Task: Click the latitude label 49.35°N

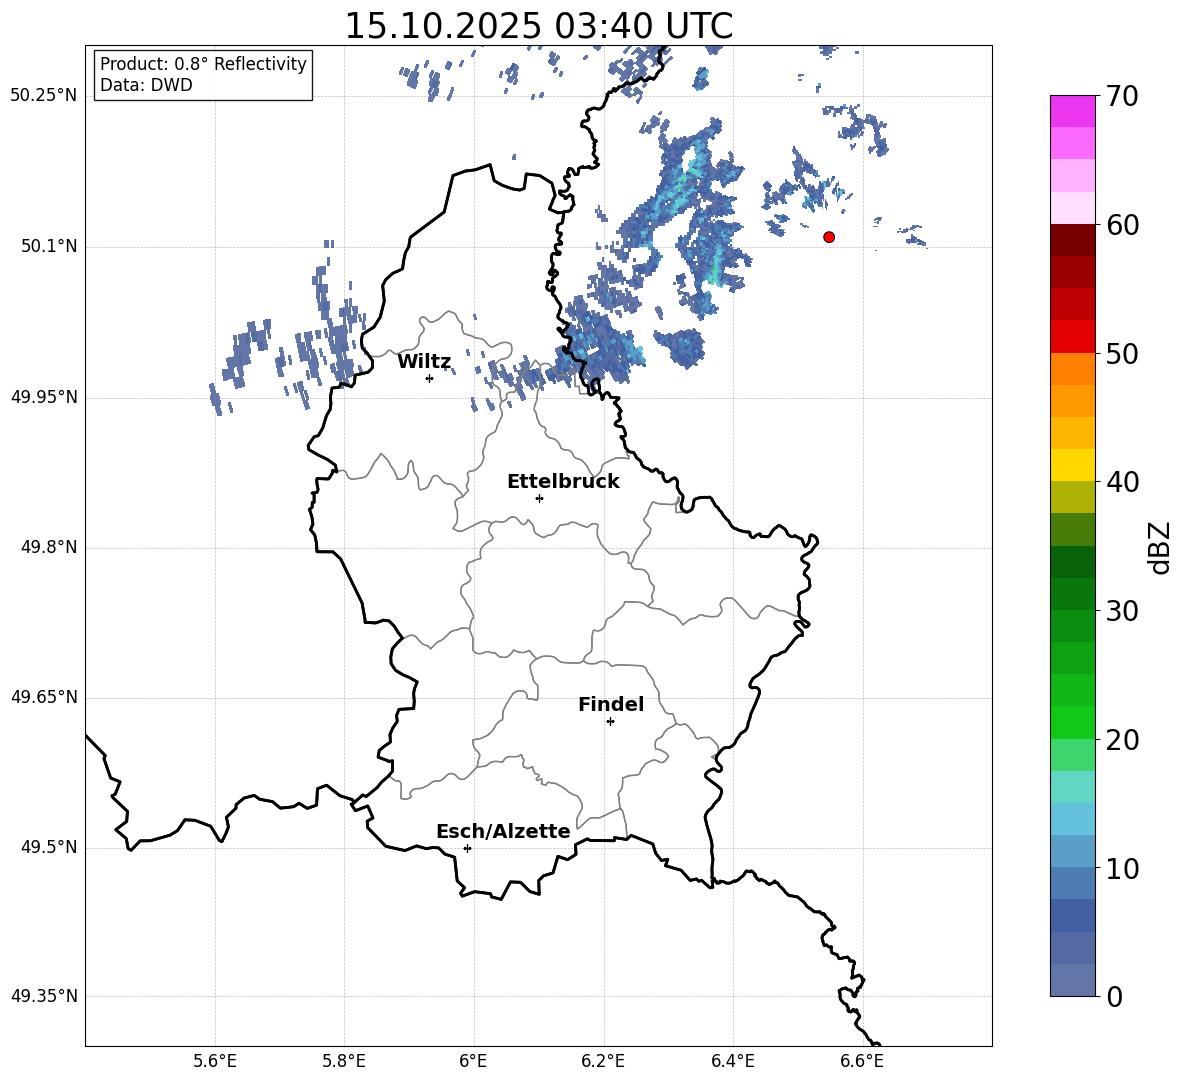Action: pyautogui.click(x=44, y=996)
